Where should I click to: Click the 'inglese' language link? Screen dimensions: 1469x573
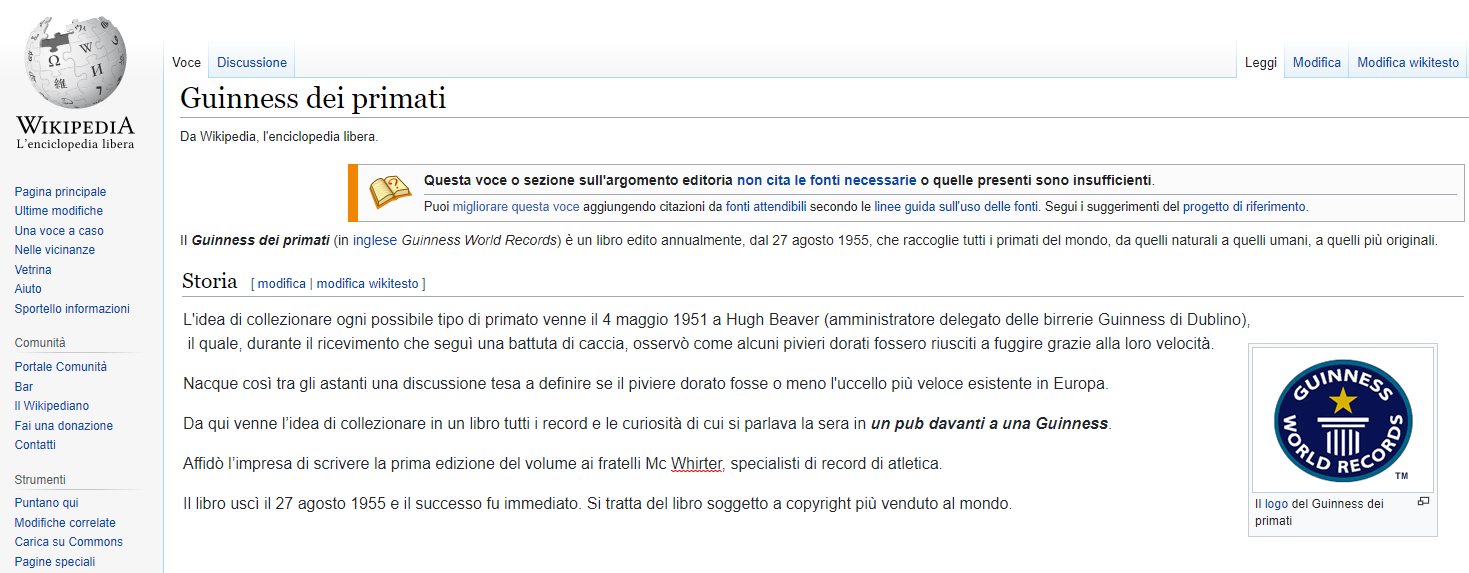(x=375, y=241)
